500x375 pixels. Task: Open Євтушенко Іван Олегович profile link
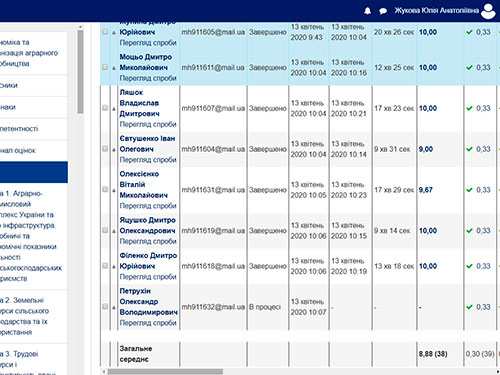pyautogui.click(x=147, y=144)
